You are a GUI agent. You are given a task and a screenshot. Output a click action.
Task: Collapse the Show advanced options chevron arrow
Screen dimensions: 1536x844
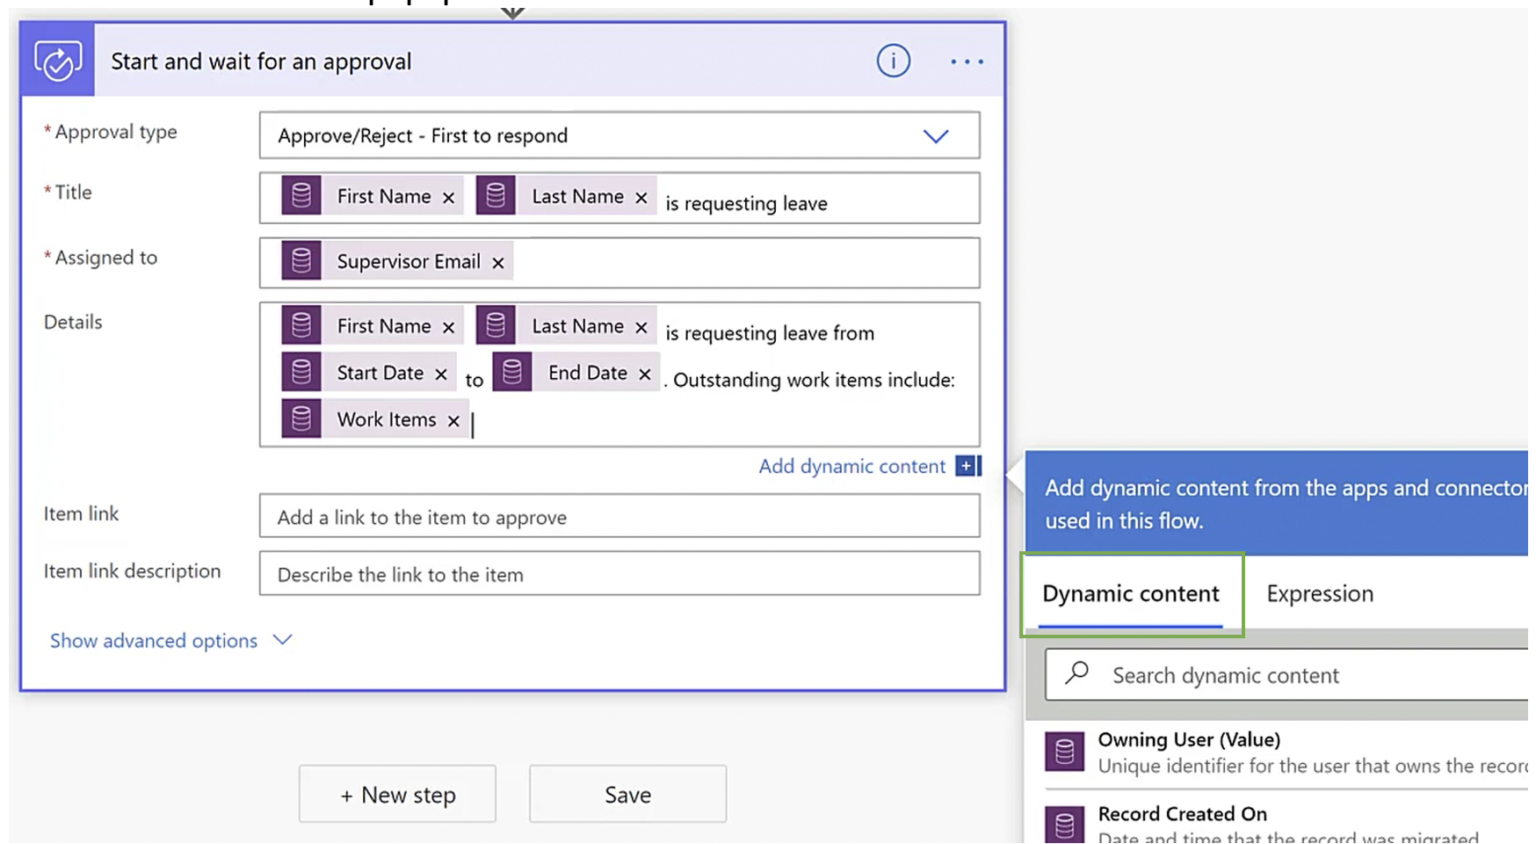click(282, 640)
